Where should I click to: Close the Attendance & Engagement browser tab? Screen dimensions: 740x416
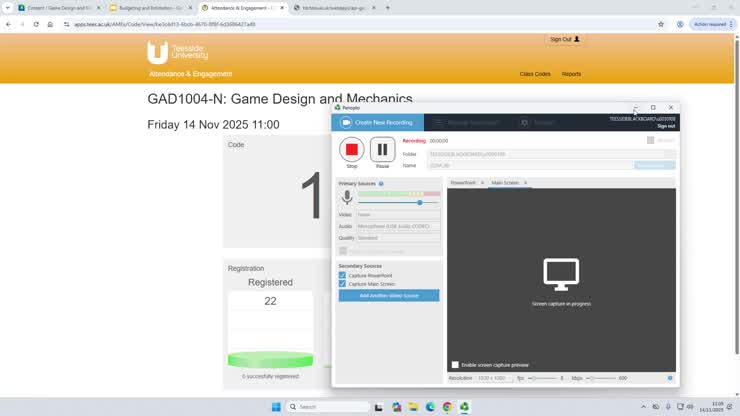(x=282, y=8)
